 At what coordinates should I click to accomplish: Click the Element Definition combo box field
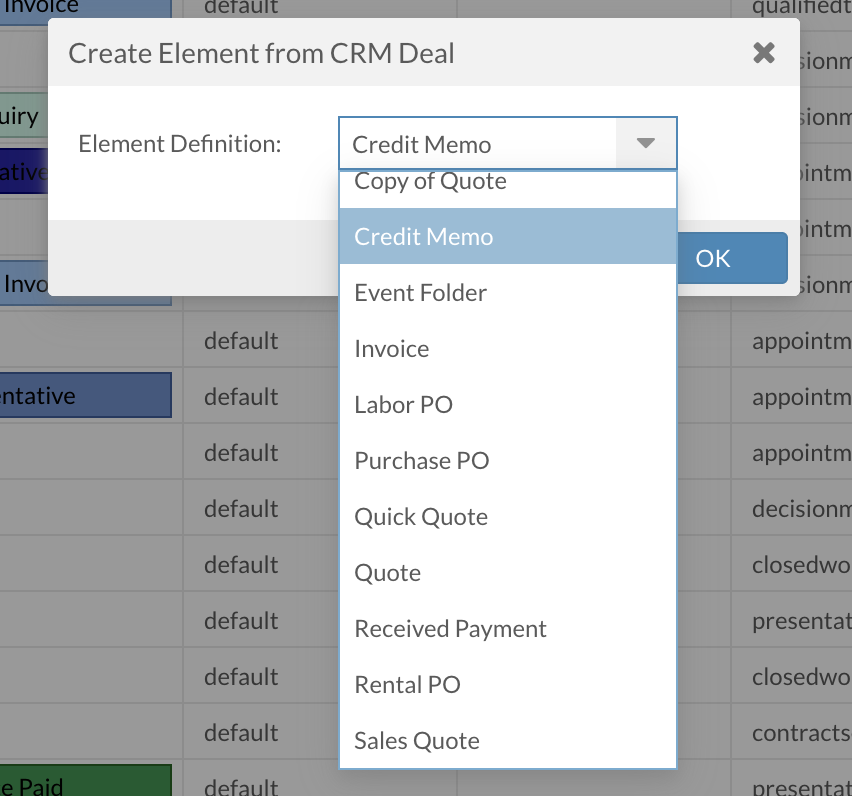pos(478,144)
